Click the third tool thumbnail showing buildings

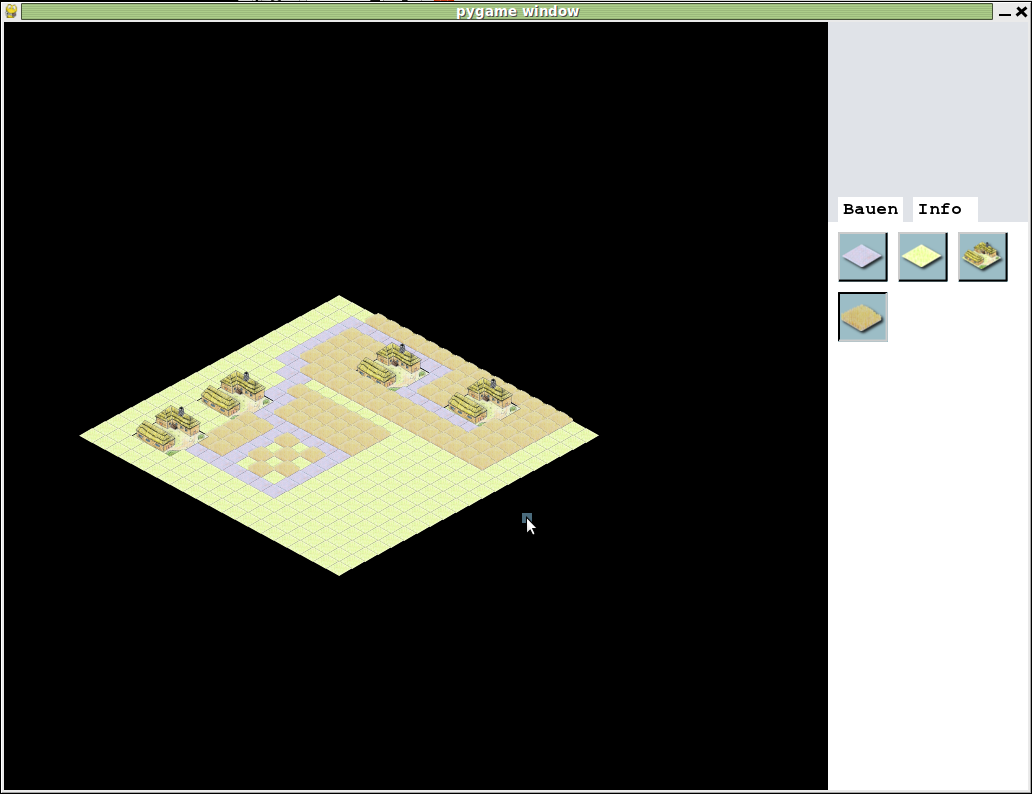(982, 256)
